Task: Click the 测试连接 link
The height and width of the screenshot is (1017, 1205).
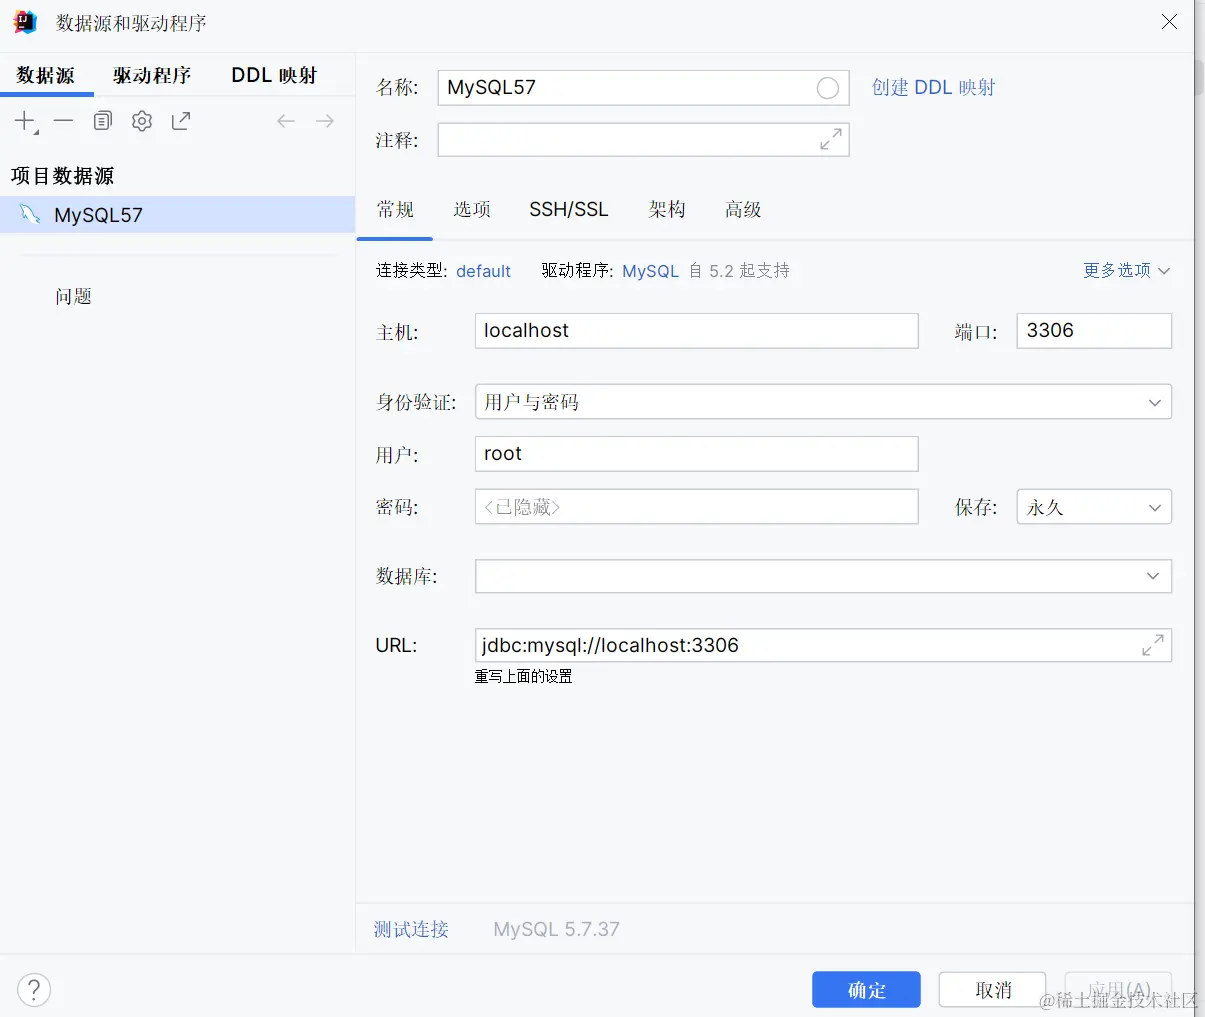Action: point(411,929)
